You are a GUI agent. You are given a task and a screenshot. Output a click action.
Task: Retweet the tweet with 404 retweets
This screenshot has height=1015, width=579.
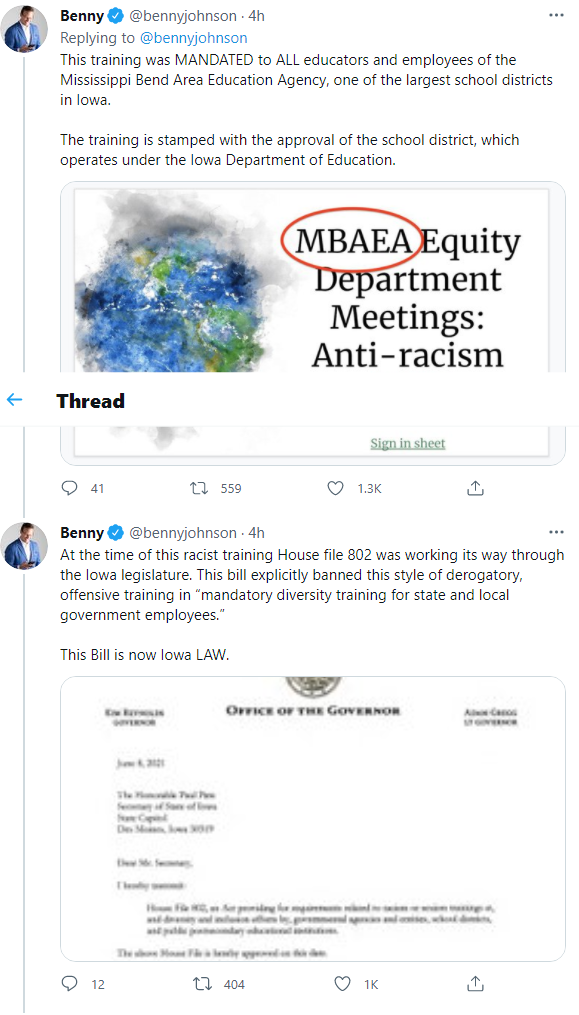(x=202, y=984)
